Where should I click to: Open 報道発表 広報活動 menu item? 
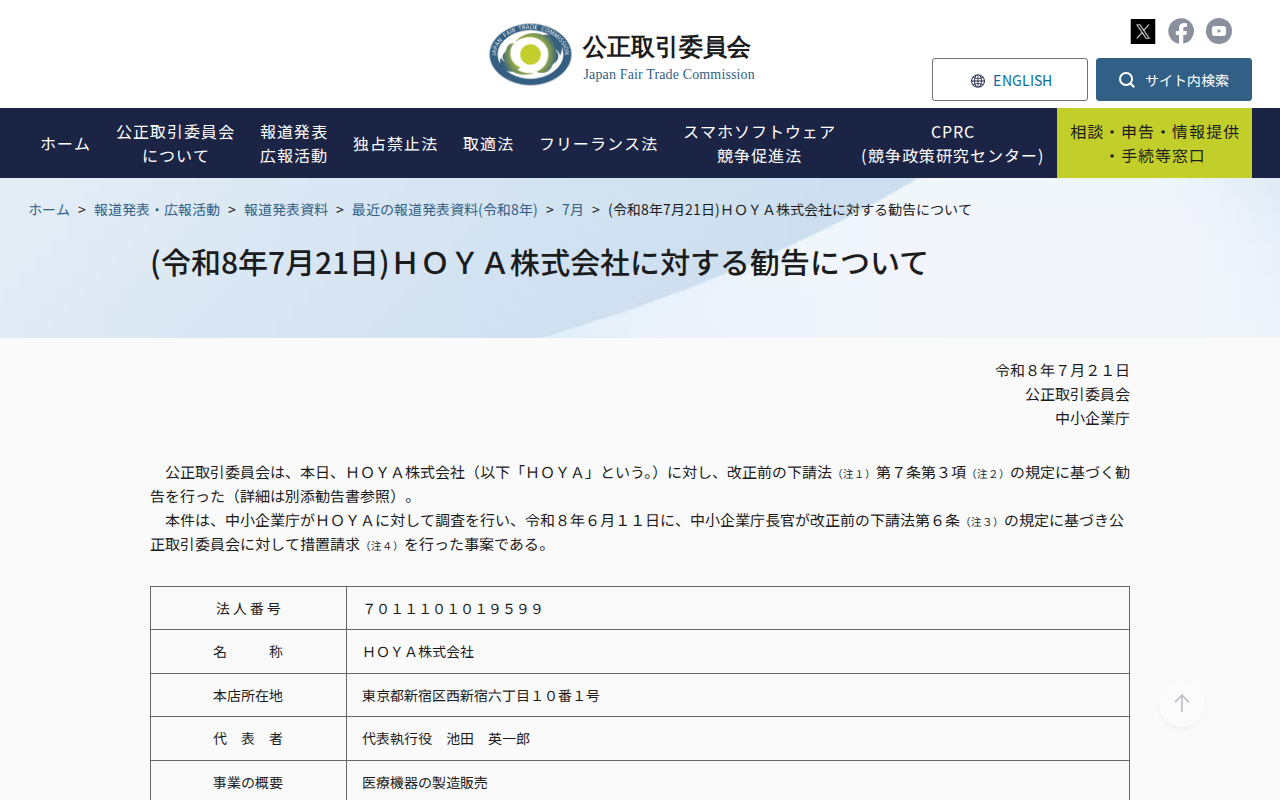point(294,144)
